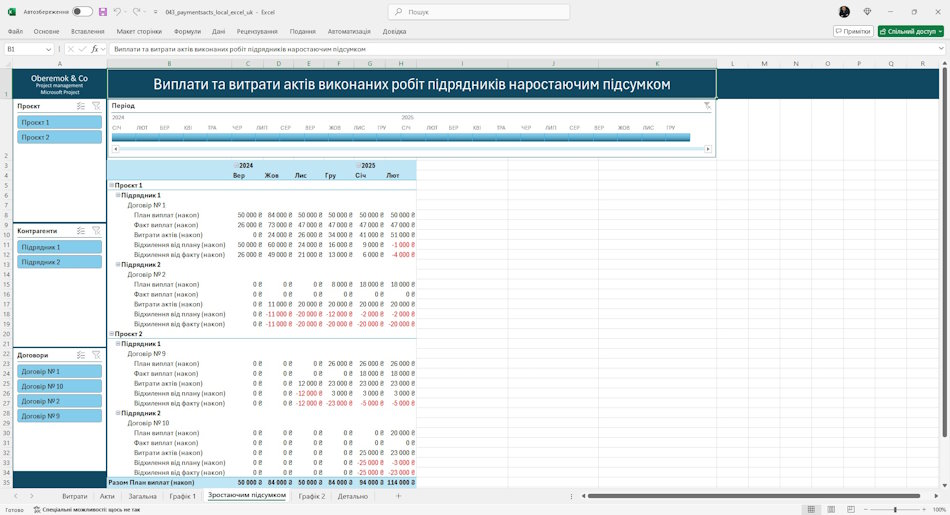
Task: Clear filter icon on Період timeline
Action: (707, 105)
